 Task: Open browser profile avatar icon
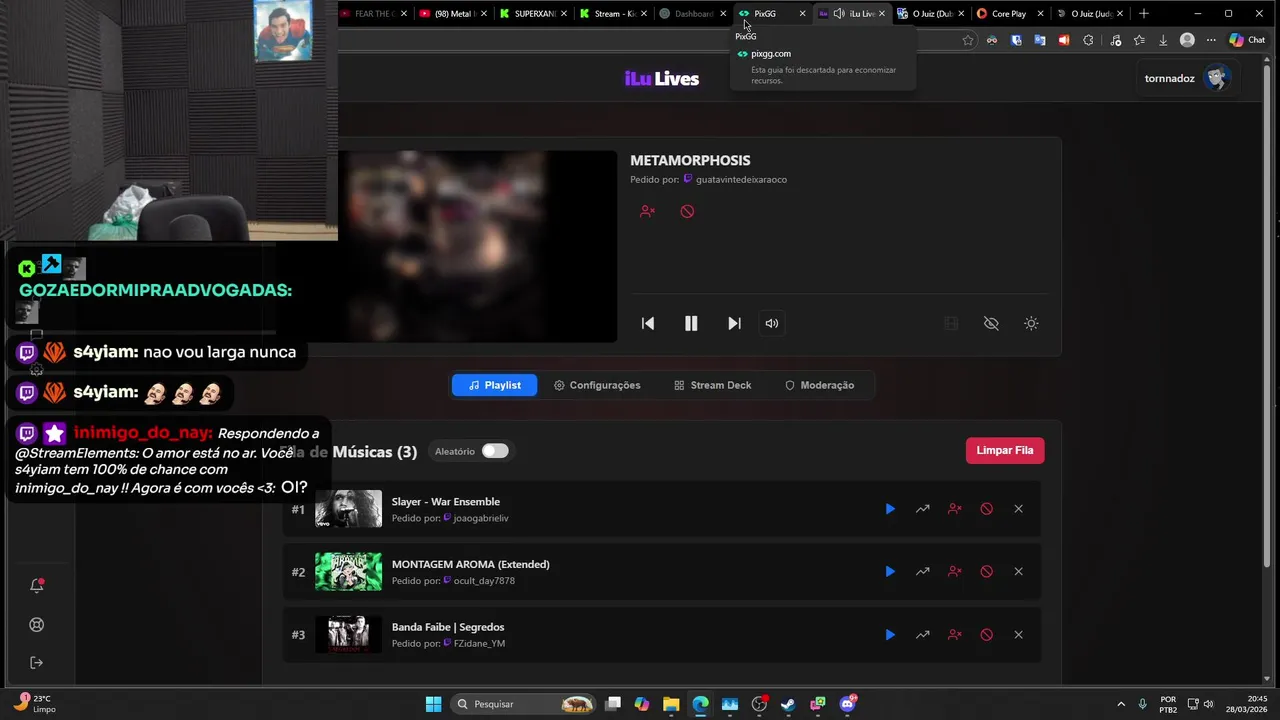point(1187,40)
